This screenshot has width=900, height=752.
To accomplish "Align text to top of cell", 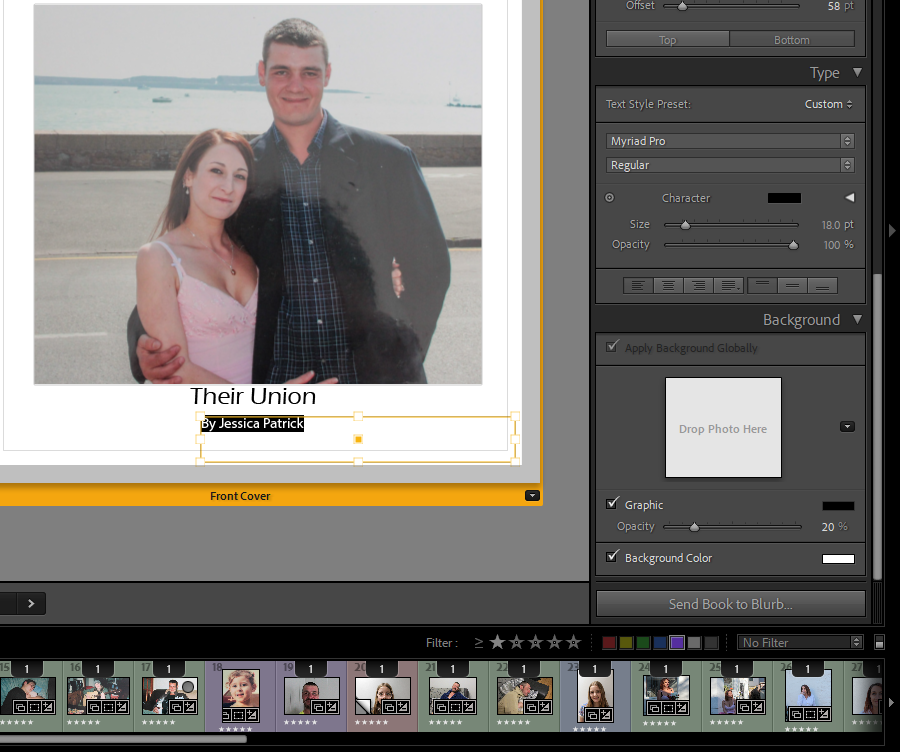I will pos(762,286).
